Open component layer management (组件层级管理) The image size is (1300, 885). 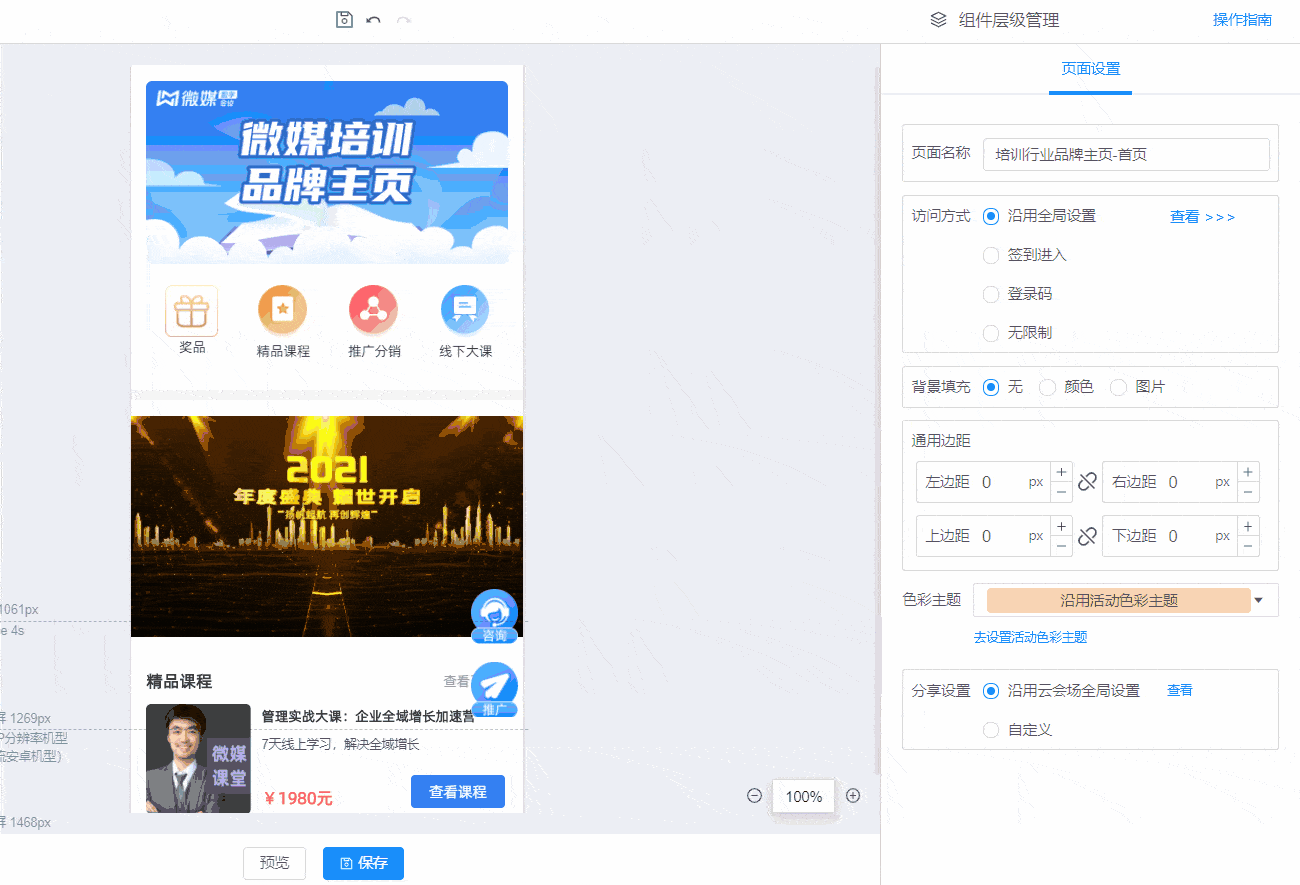pyautogui.click(x=994, y=20)
